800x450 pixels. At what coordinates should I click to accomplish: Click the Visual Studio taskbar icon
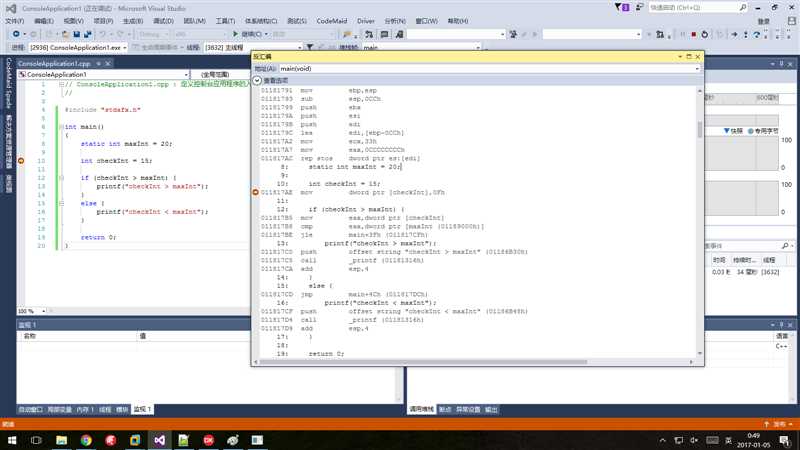tap(159, 440)
